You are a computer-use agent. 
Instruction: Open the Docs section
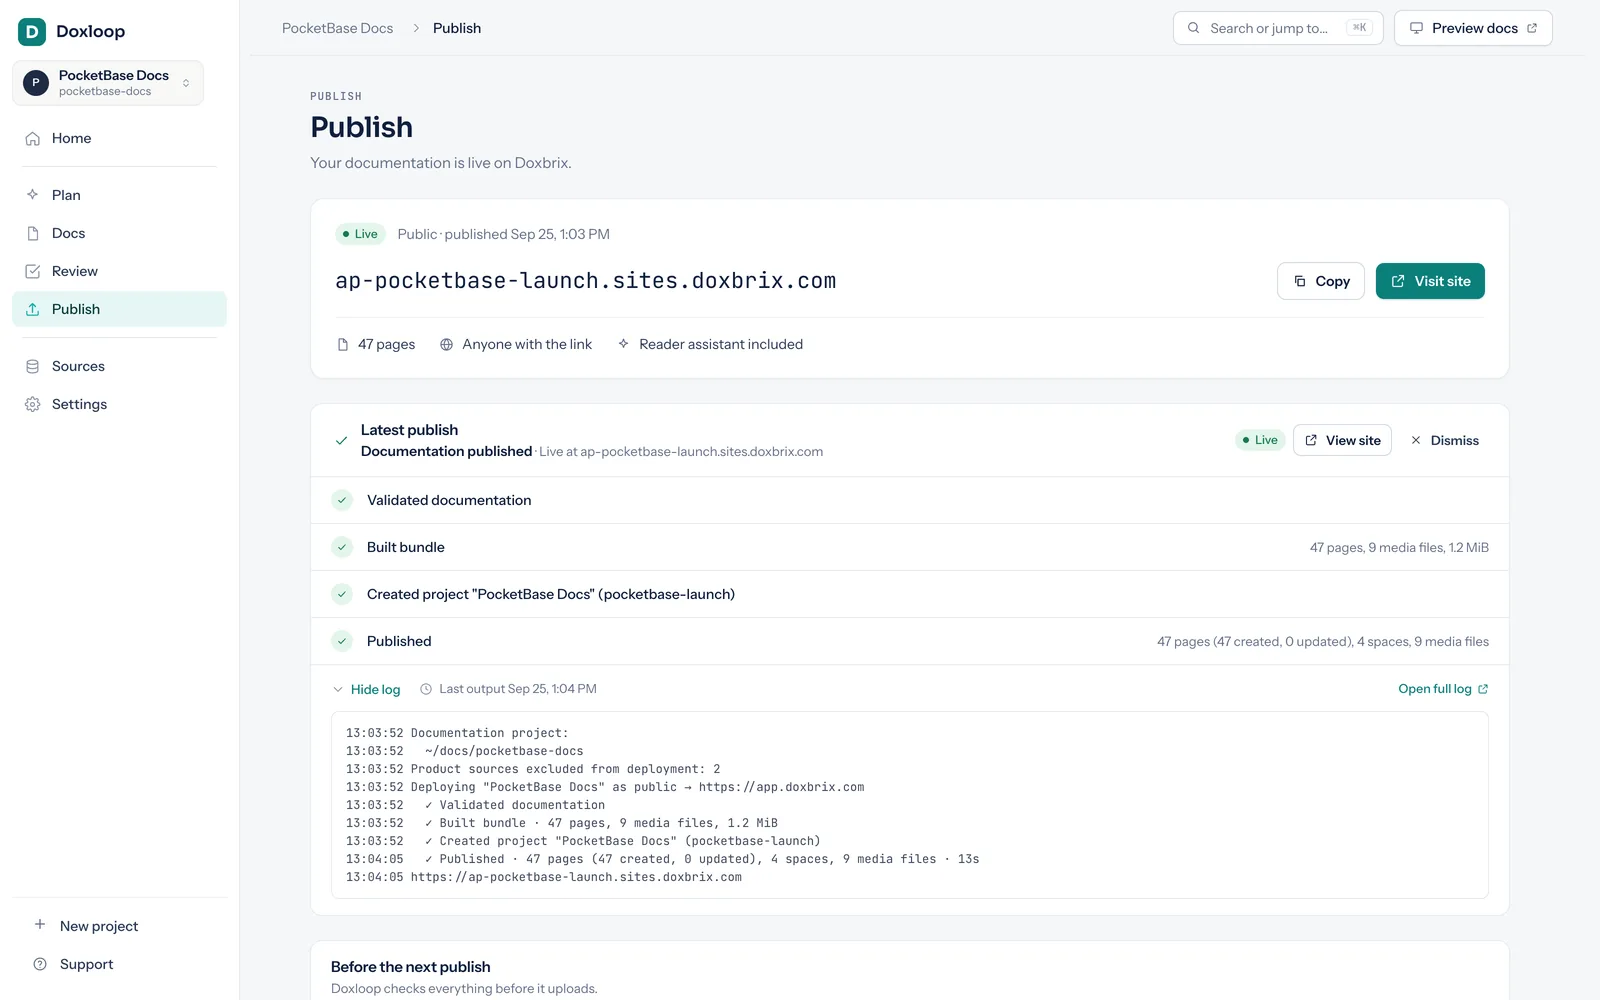click(119, 233)
